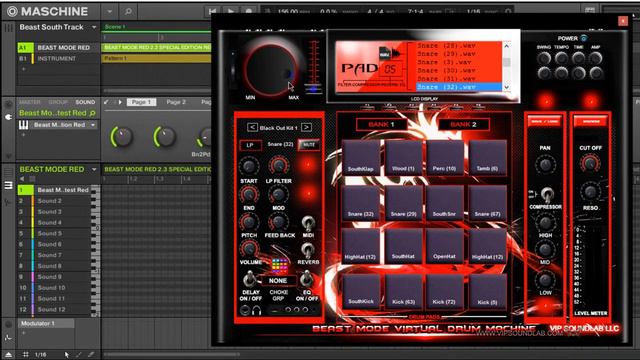This screenshot has width=640, height=360.
Task: Toggle the LP filter type button
Action: click(250, 145)
